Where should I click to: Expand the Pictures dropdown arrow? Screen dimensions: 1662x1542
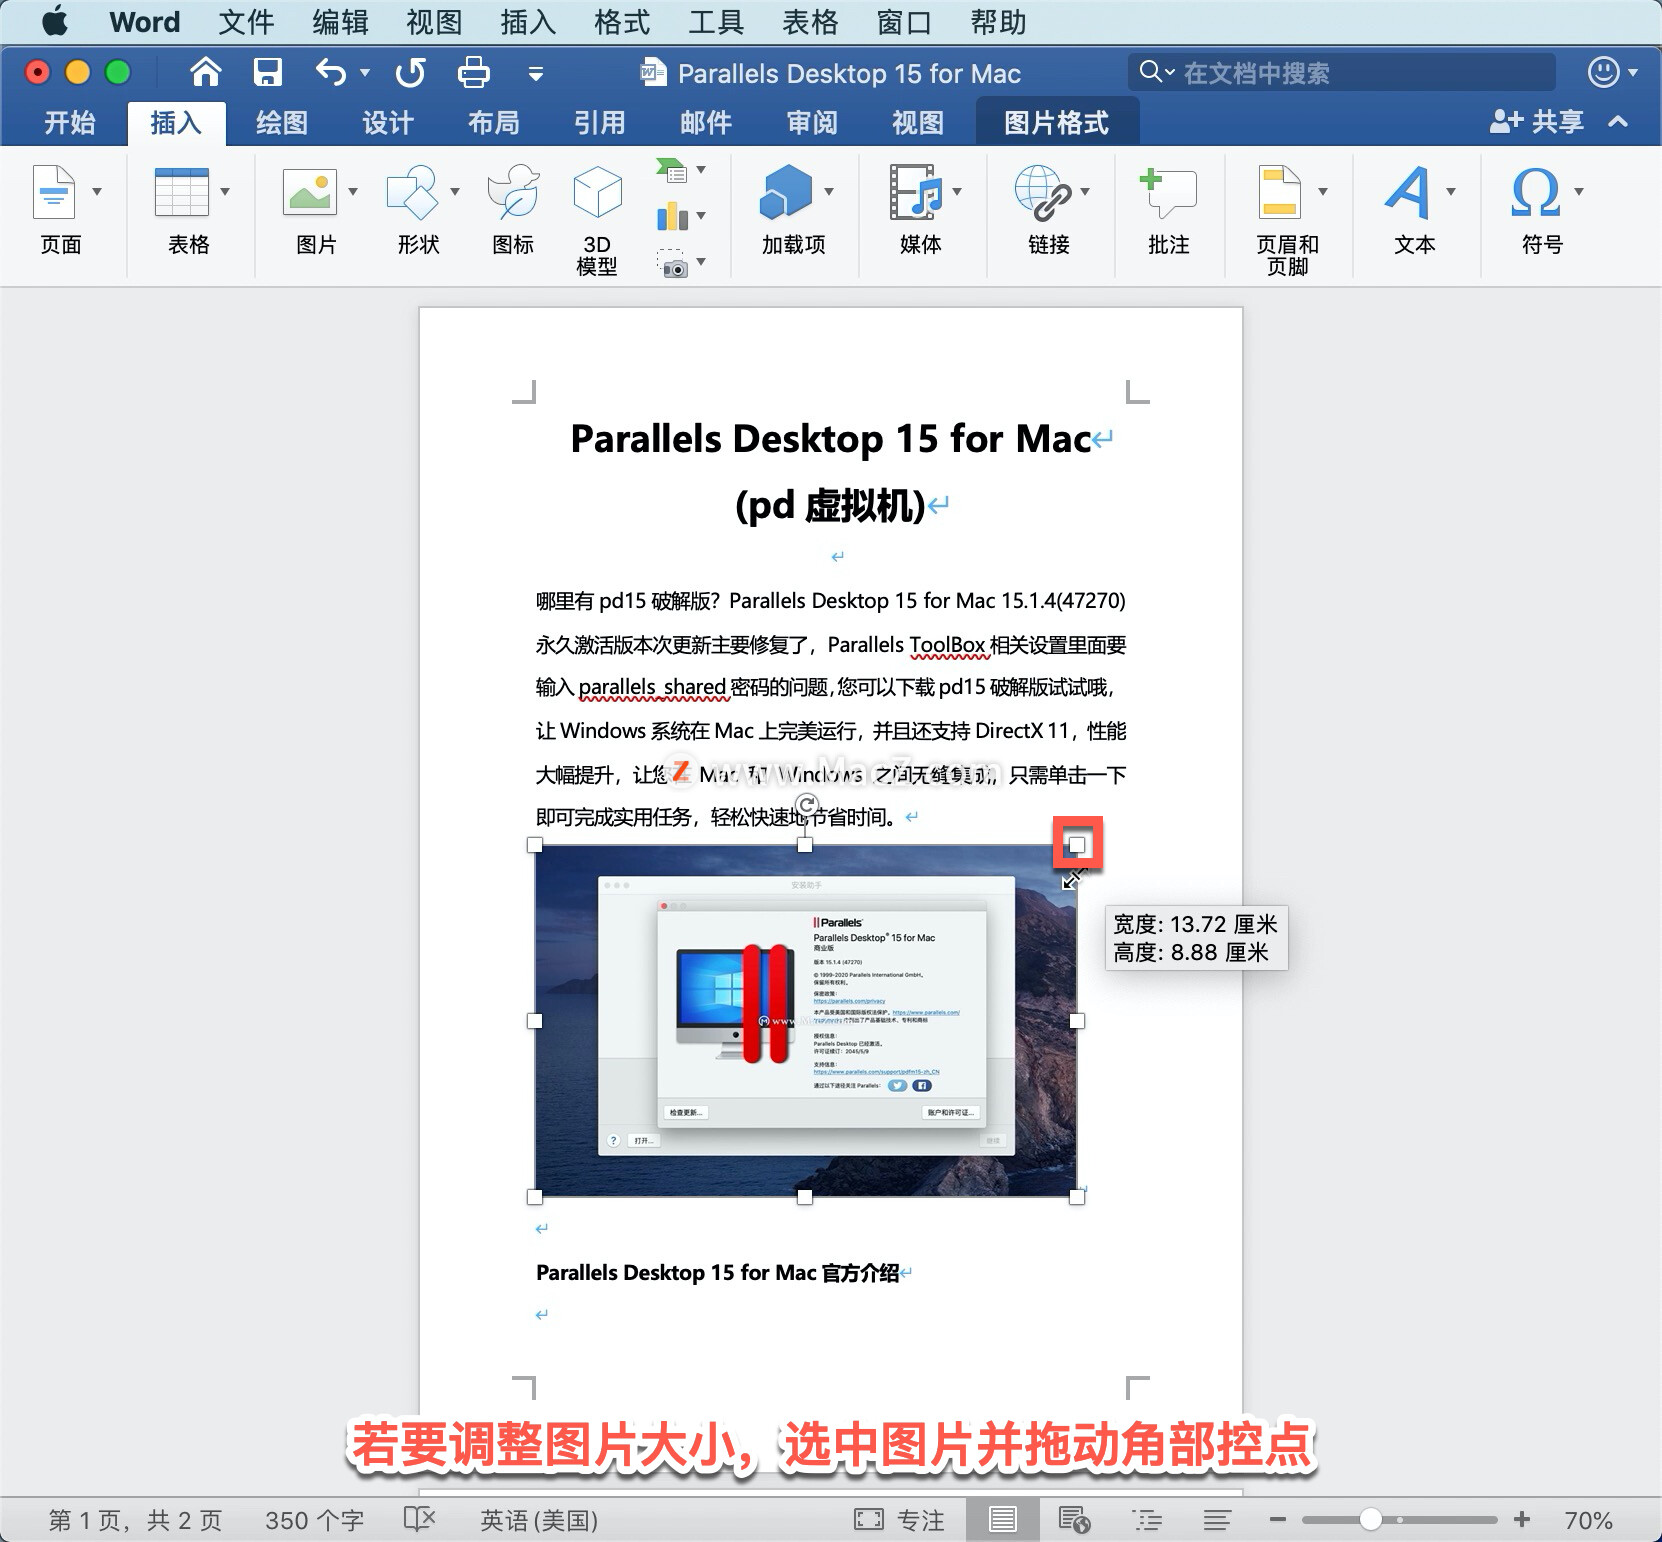[x=353, y=191]
